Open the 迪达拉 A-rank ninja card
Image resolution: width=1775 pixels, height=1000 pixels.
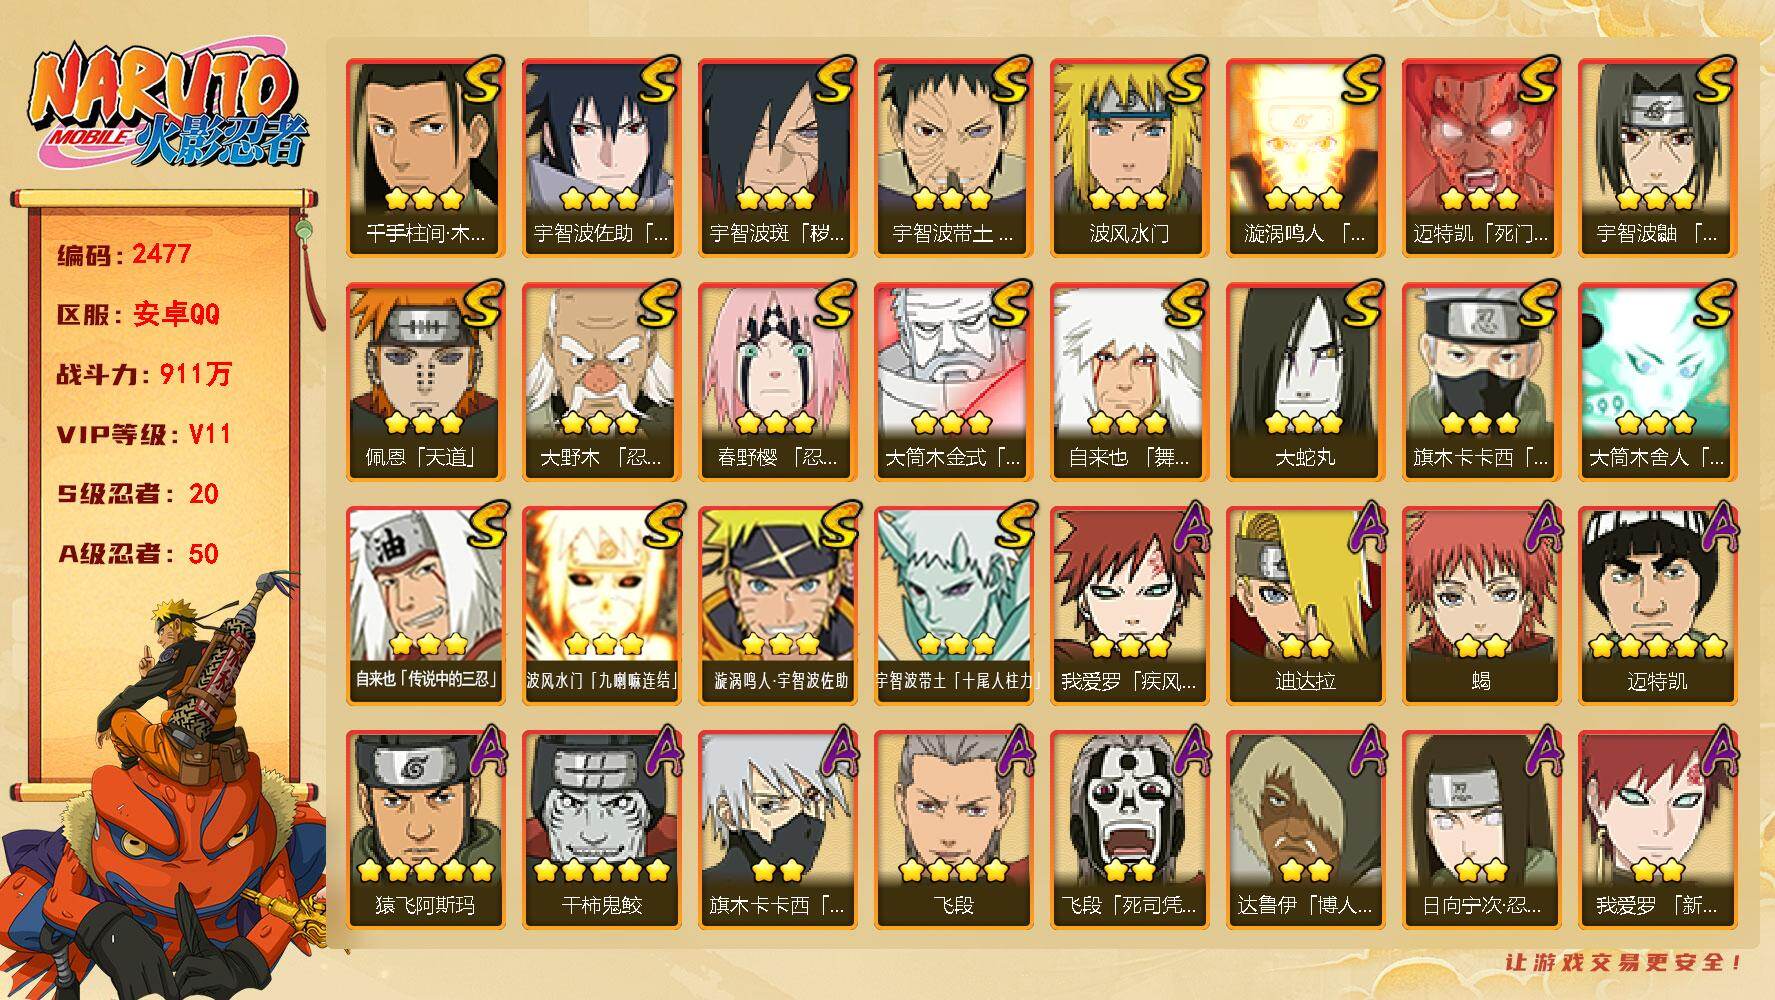(x=1305, y=605)
